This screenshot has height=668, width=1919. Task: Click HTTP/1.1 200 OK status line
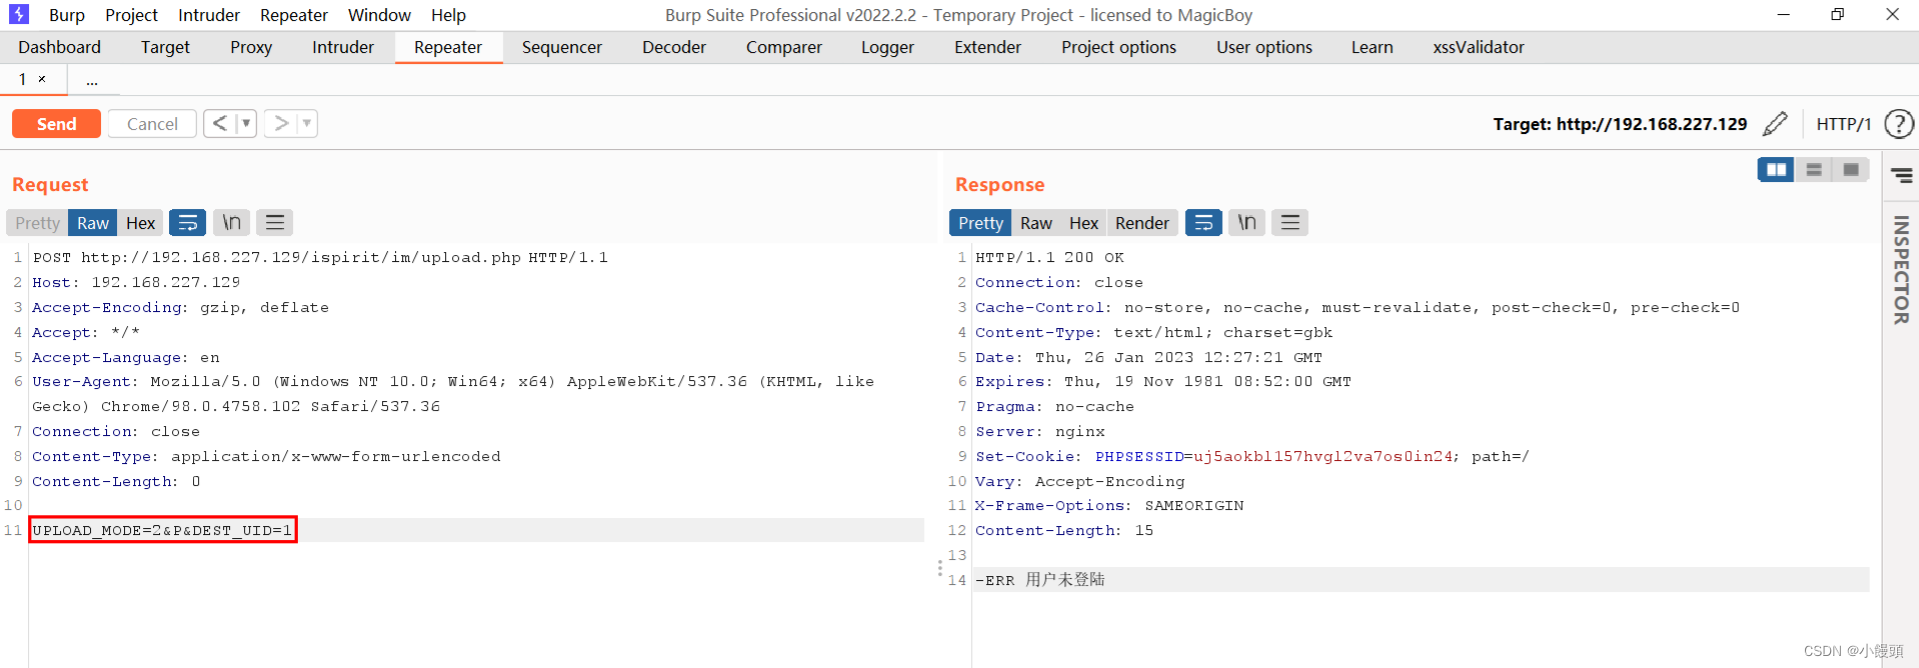1050,257
